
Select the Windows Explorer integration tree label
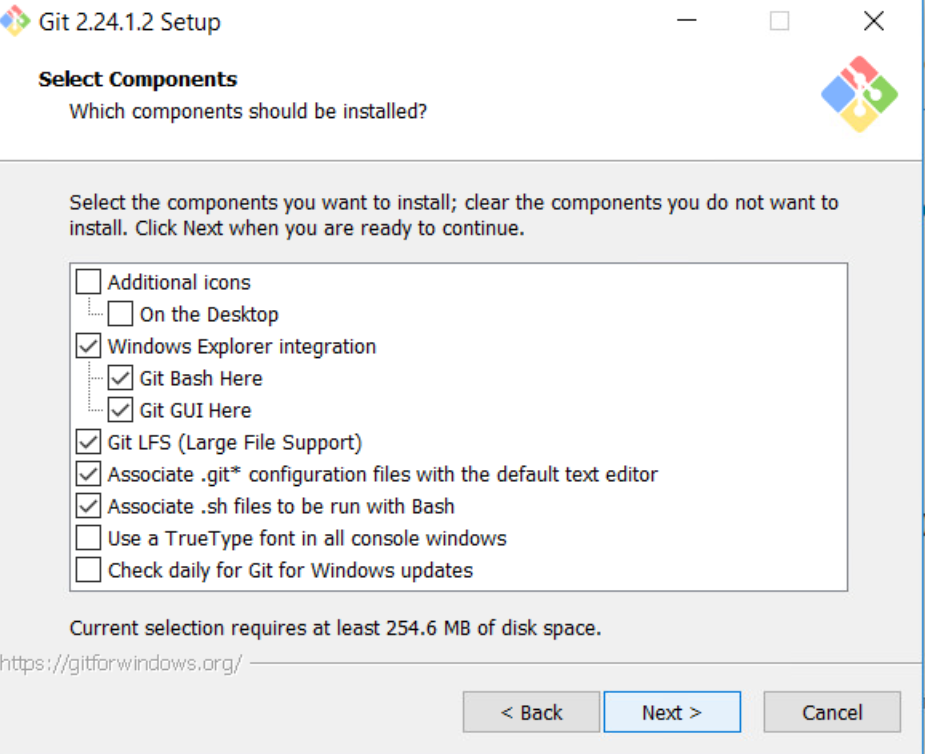click(242, 346)
